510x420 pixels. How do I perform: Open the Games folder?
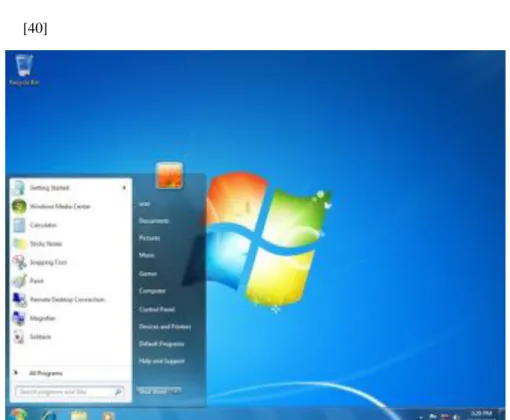click(148, 274)
